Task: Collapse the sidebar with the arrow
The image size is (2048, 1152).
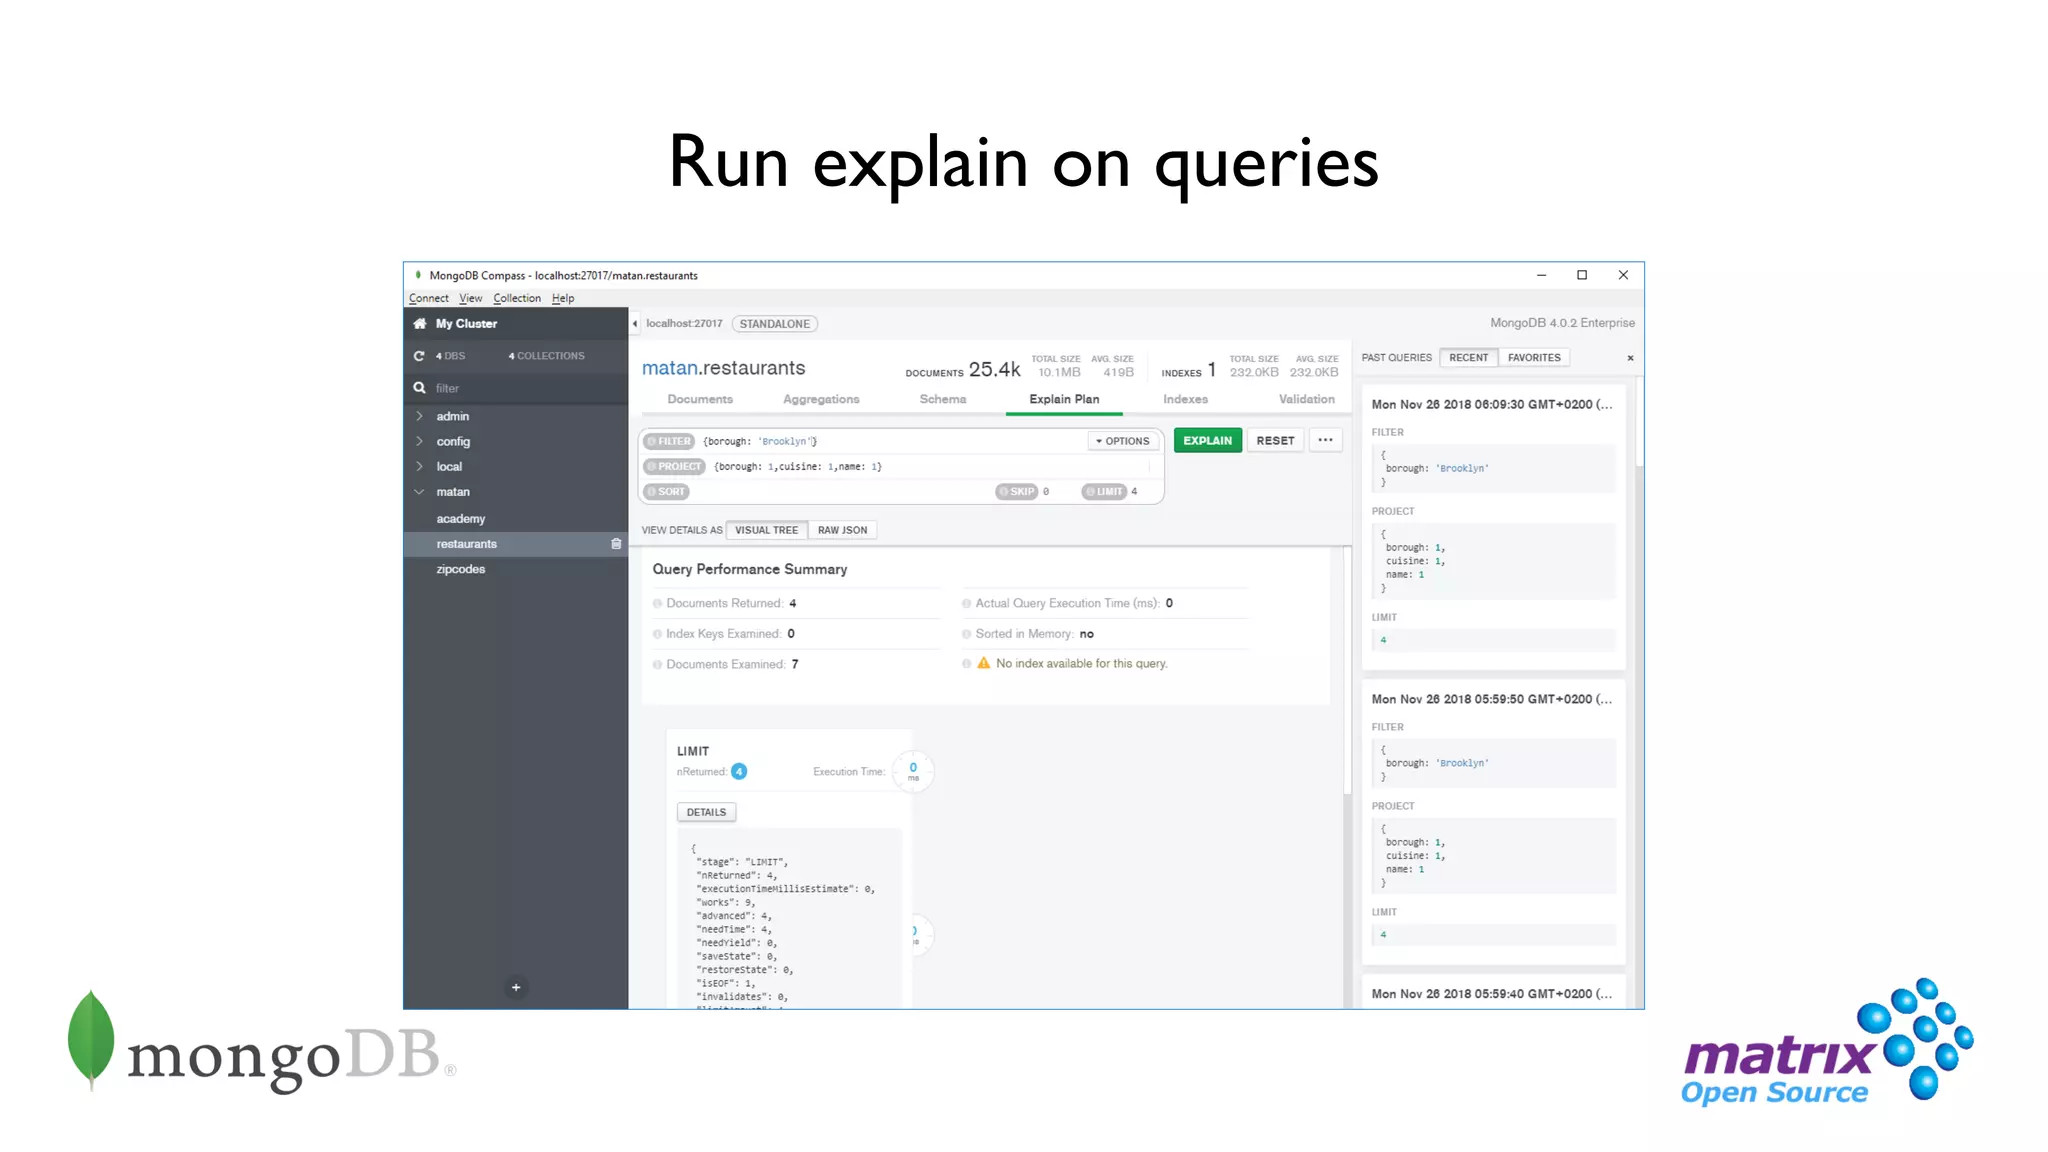Action: coord(635,324)
